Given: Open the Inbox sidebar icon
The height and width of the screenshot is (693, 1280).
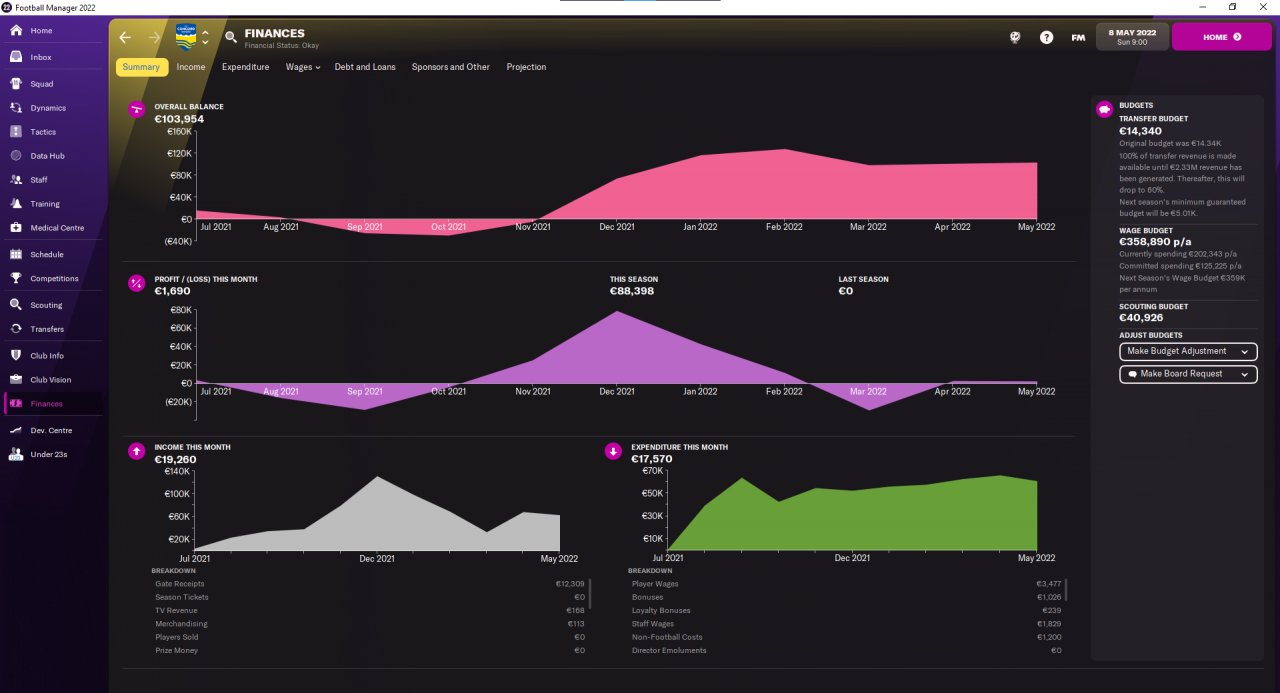Looking at the screenshot, I should click(16, 57).
